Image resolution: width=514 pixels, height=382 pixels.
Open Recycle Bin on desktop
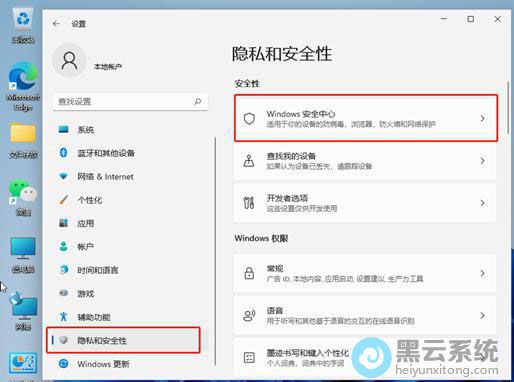pyautogui.click(x=23, y=26)
